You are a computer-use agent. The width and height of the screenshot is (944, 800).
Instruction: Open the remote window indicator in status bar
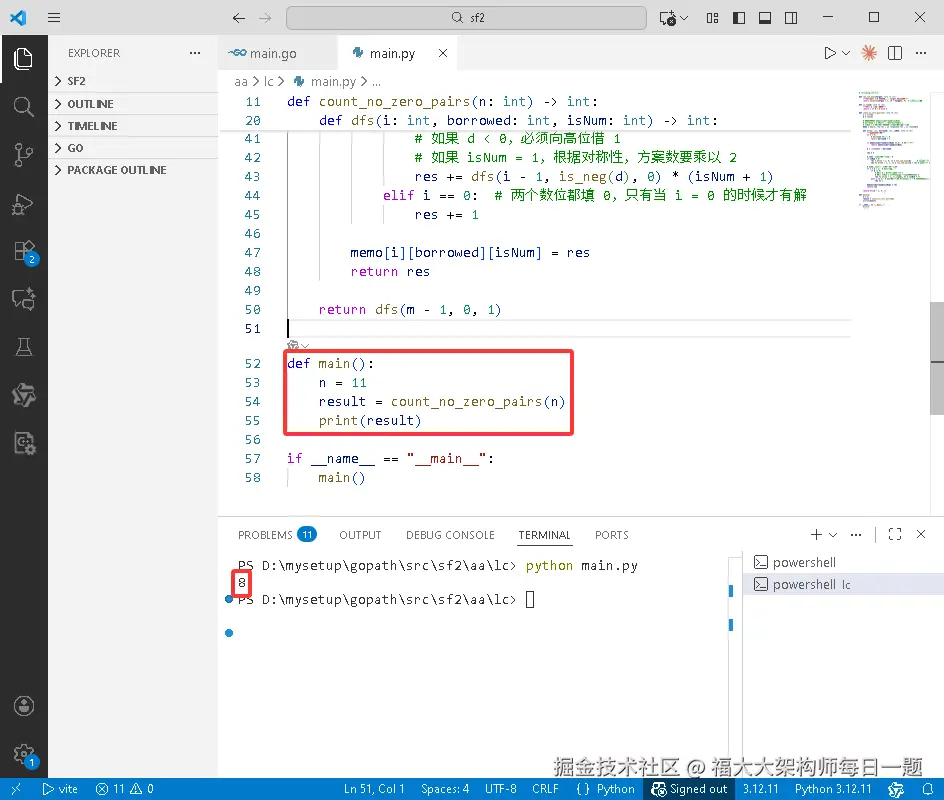16,789
